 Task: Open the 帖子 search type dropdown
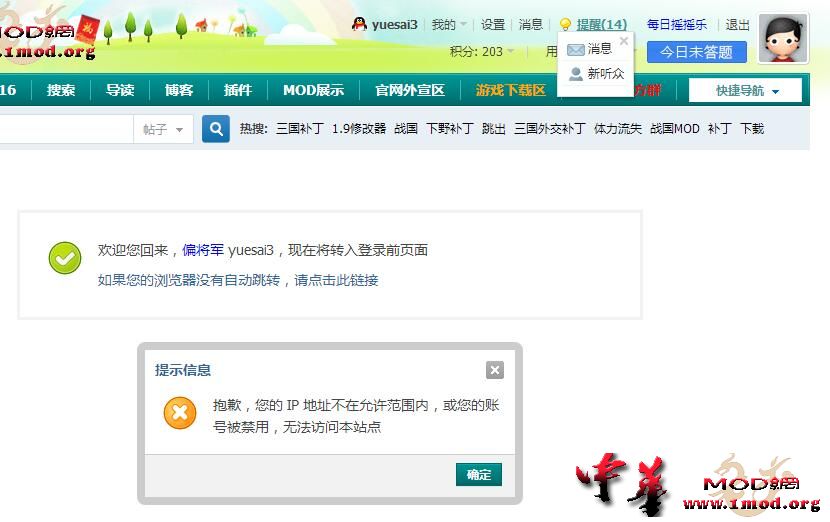[163, 129]
